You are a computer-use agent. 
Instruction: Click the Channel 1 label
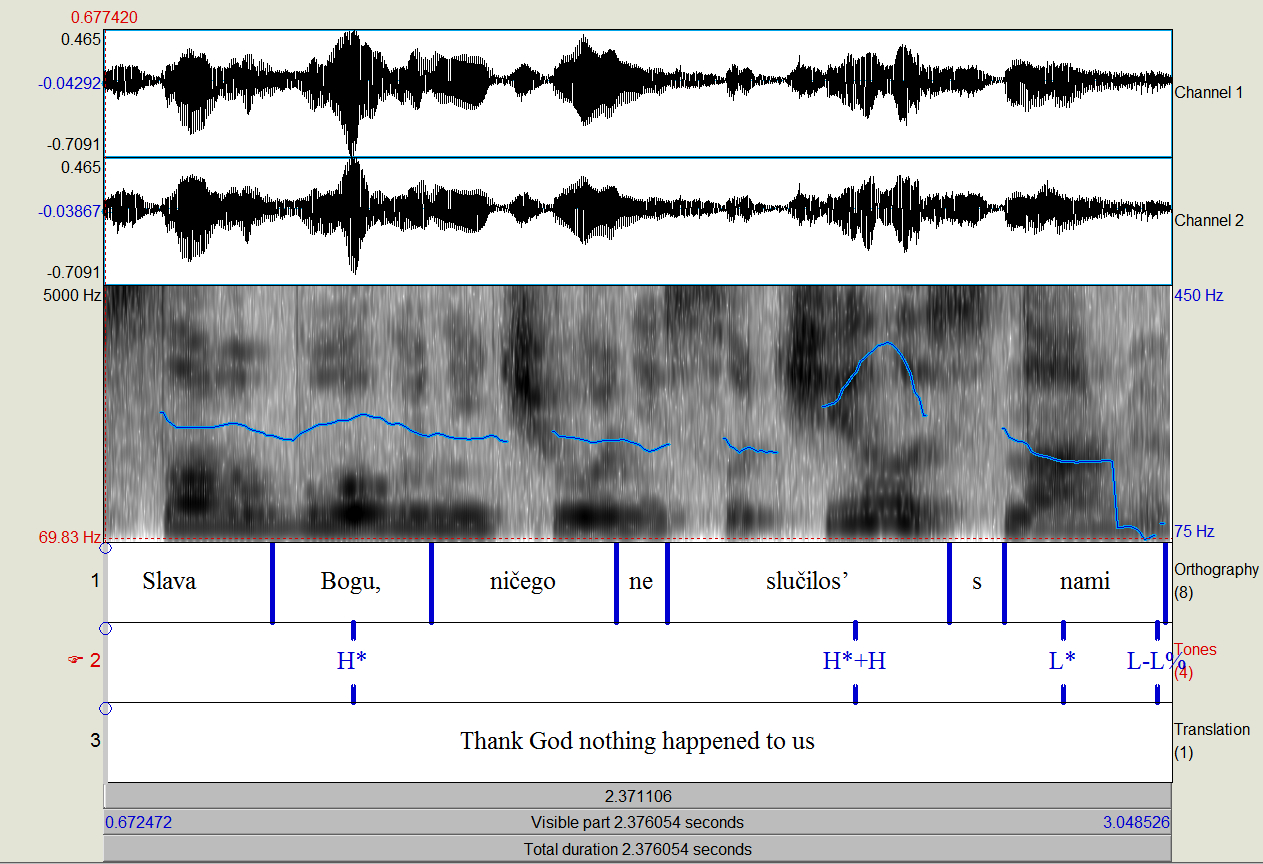pos(1208,92)
